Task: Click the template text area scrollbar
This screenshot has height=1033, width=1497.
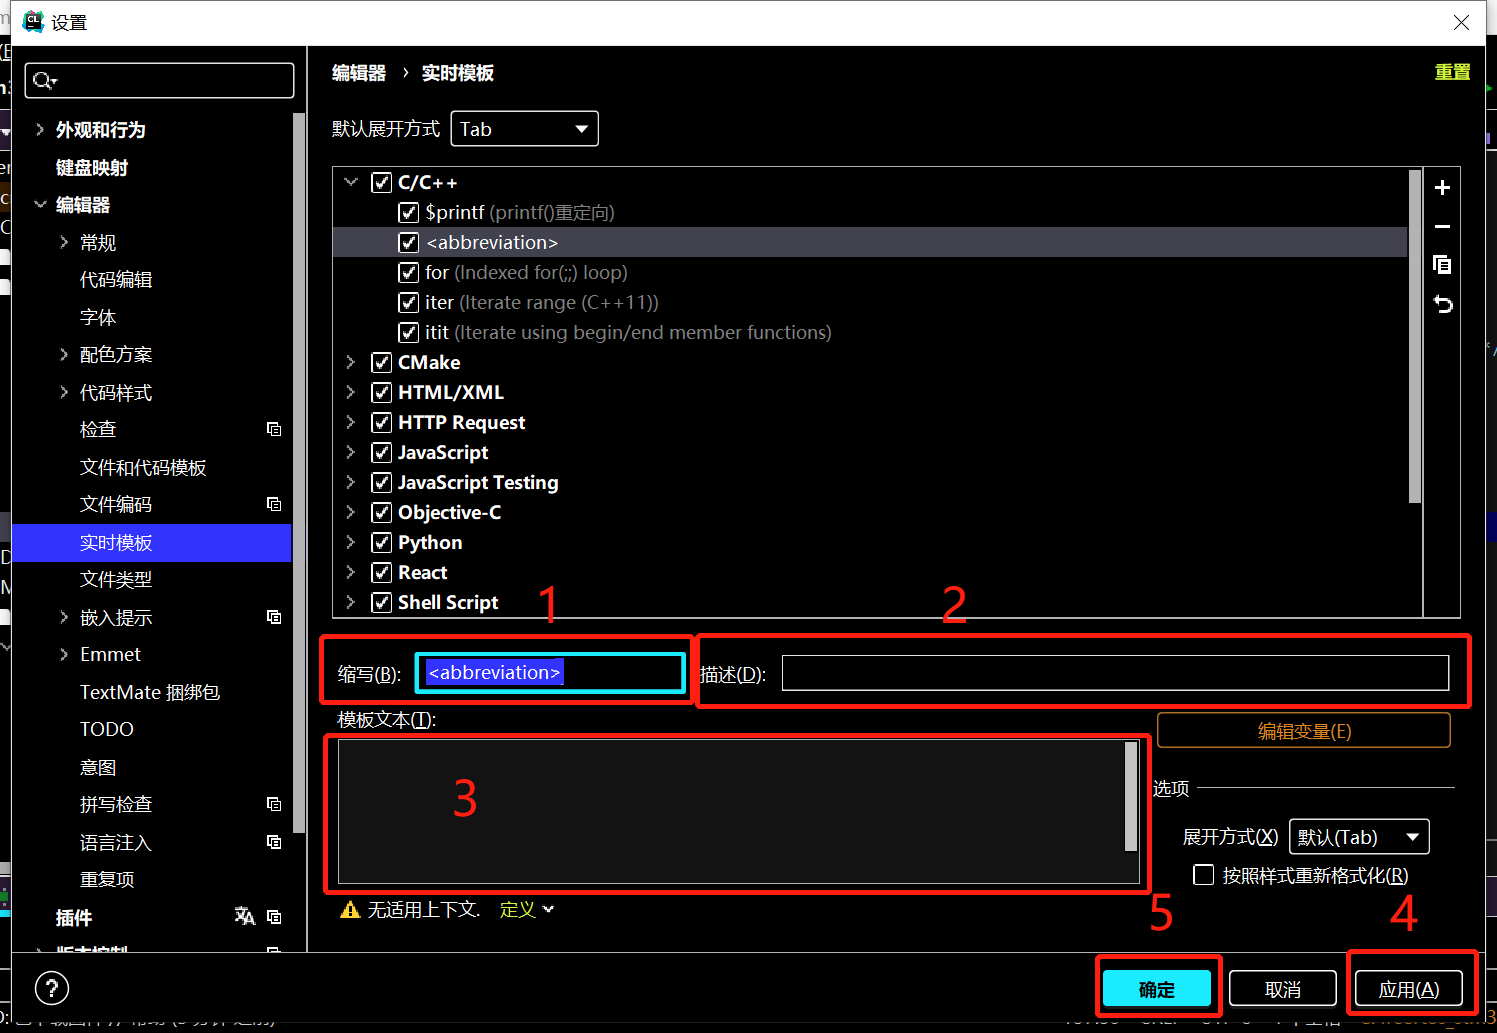Action: [1131, 796]
